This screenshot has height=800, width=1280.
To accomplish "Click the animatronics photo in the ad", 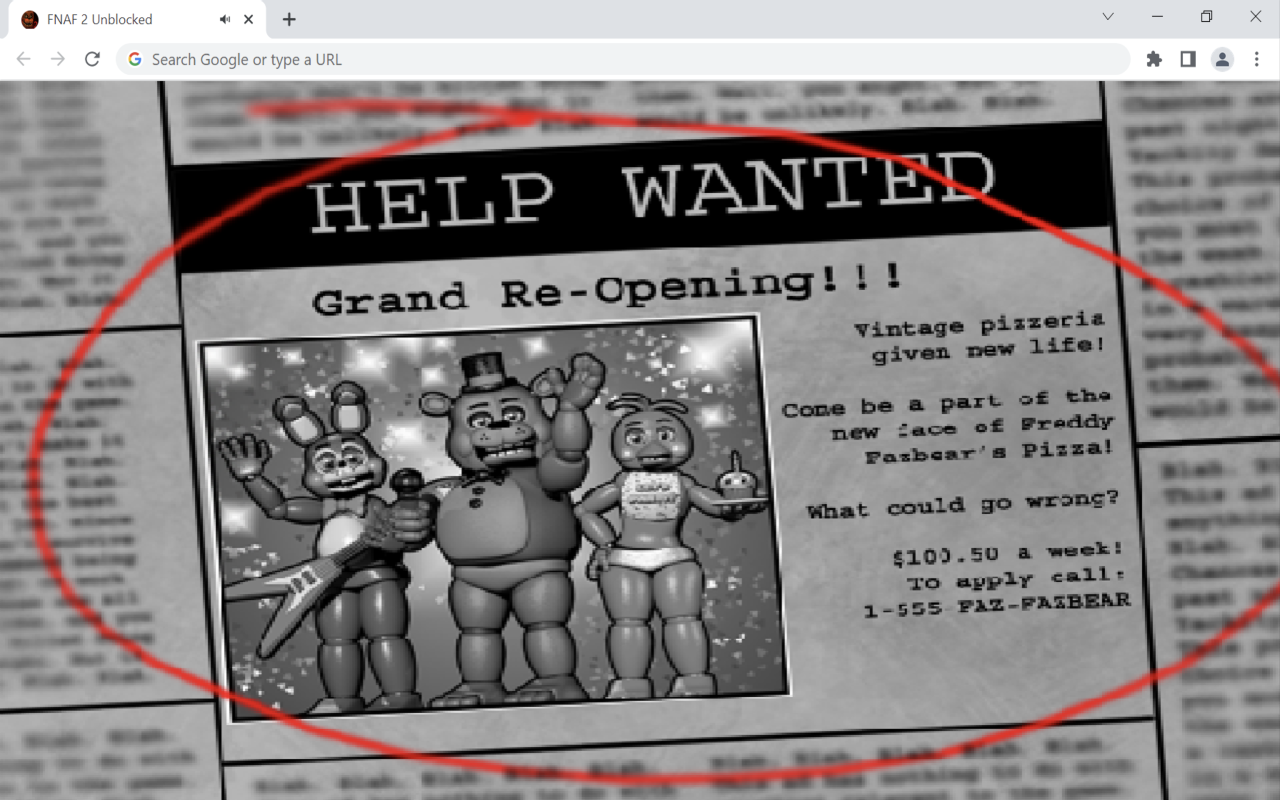I will pyautogui.click(x=494, y=518).
